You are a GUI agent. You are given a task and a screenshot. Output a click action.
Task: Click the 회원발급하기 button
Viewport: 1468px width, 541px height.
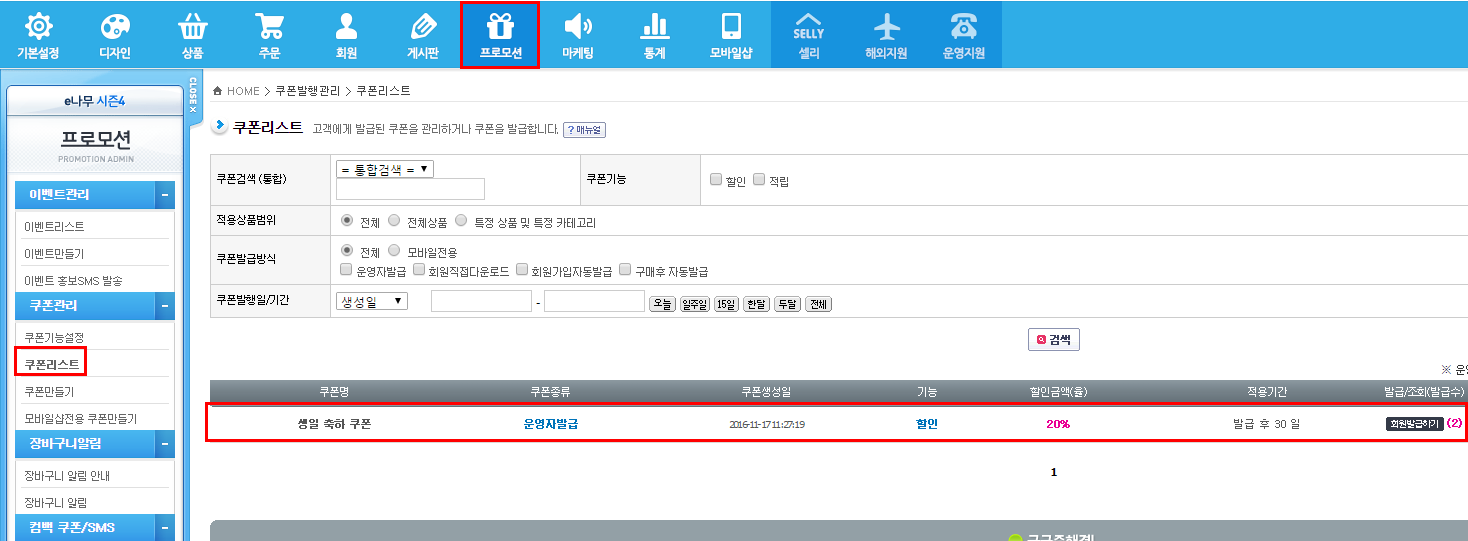pos(1414,424)
